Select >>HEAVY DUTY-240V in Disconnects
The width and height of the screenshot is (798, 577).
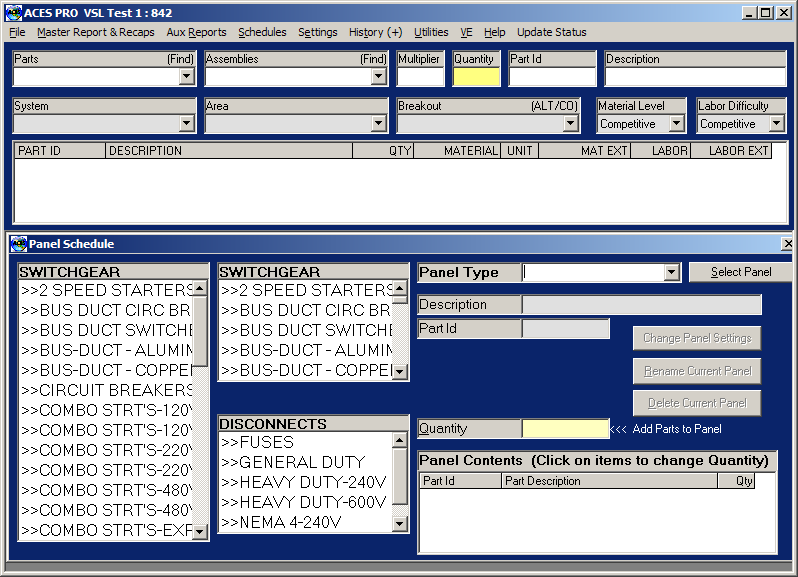[x=306, y=482]
